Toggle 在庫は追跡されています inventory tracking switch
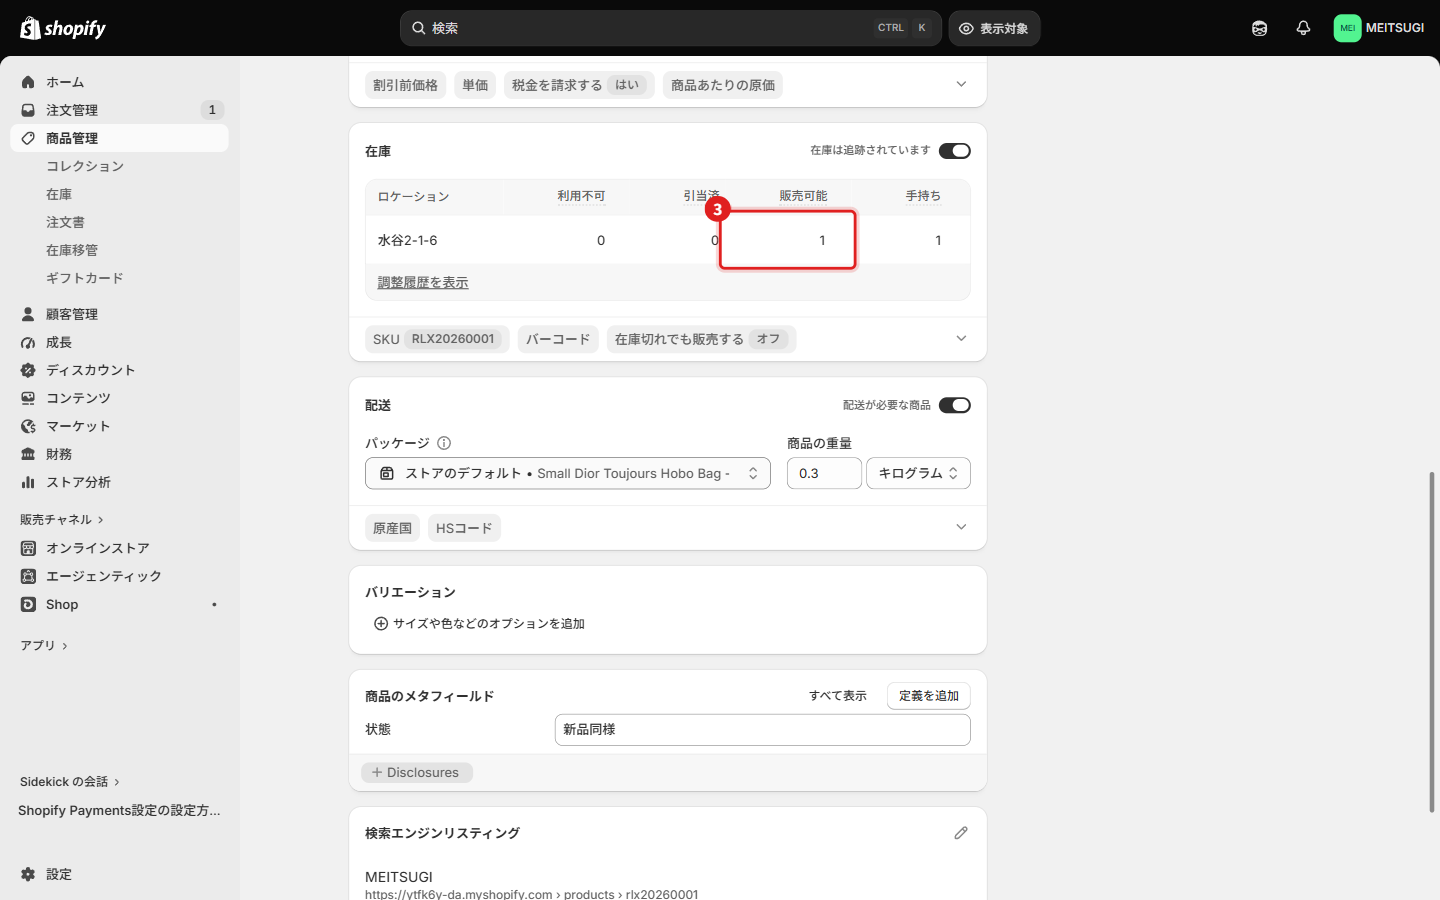The image size is (1440, 900). pos(955,151)
